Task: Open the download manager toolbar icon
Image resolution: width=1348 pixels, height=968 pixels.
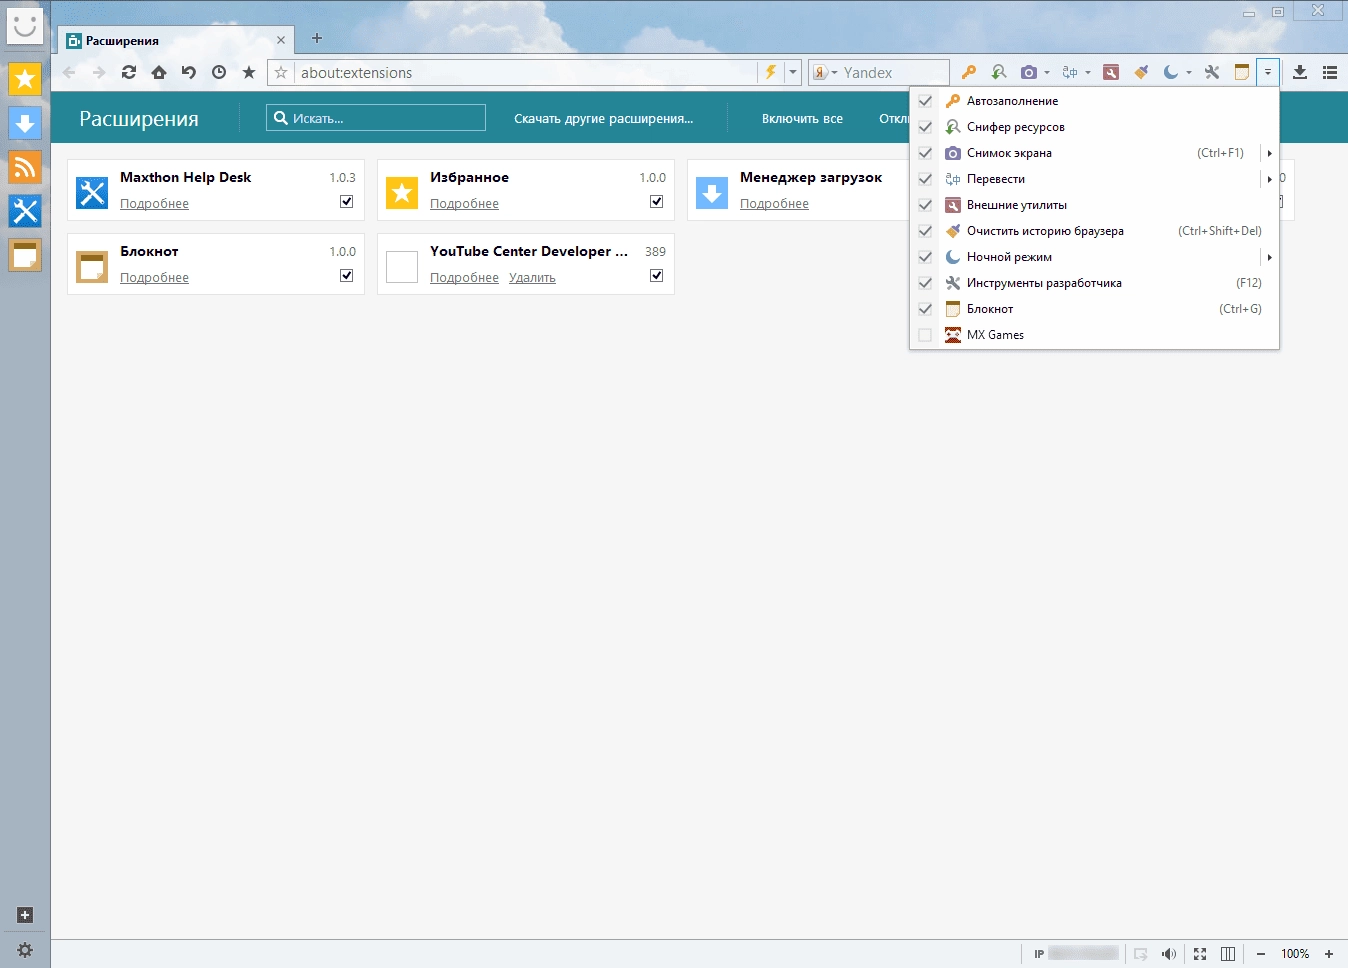Action: click(x=1300, y=72)
